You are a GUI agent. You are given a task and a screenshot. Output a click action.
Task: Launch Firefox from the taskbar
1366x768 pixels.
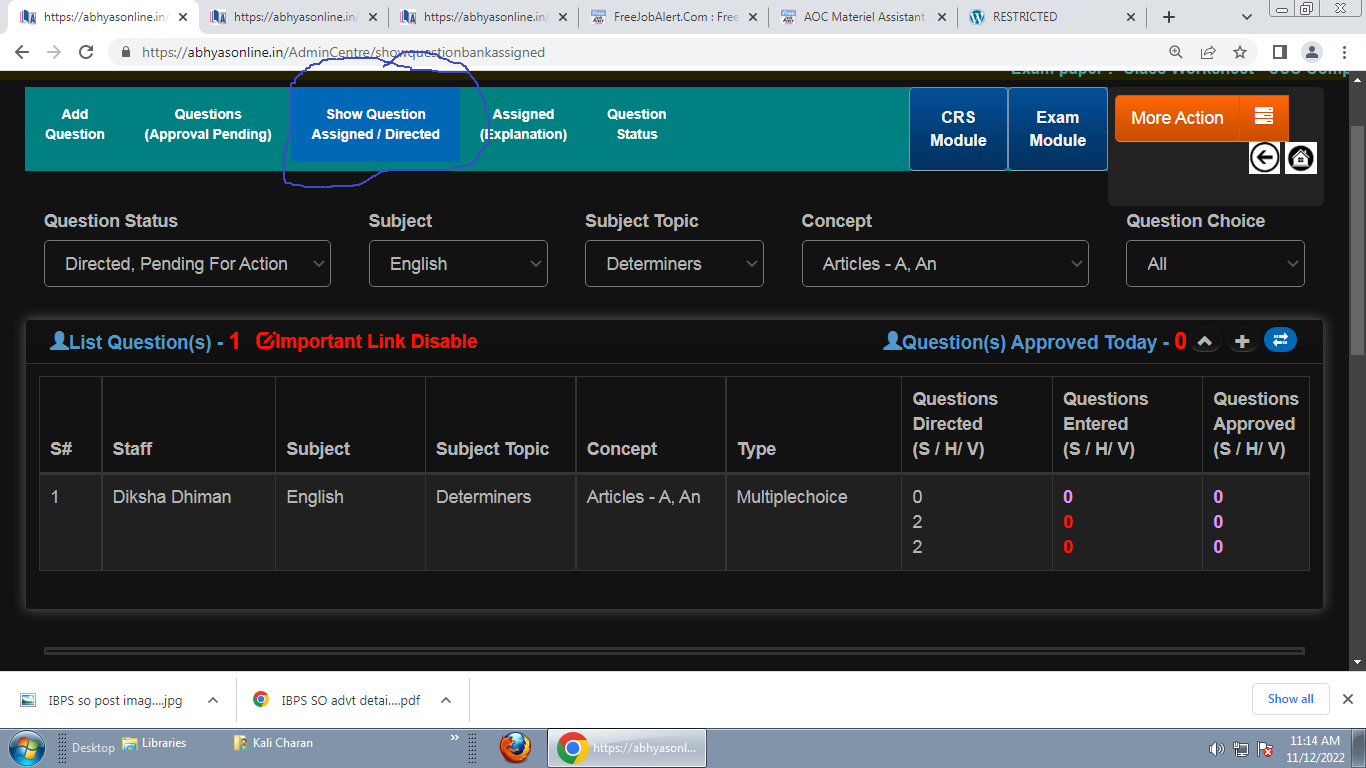pos(514,747)
